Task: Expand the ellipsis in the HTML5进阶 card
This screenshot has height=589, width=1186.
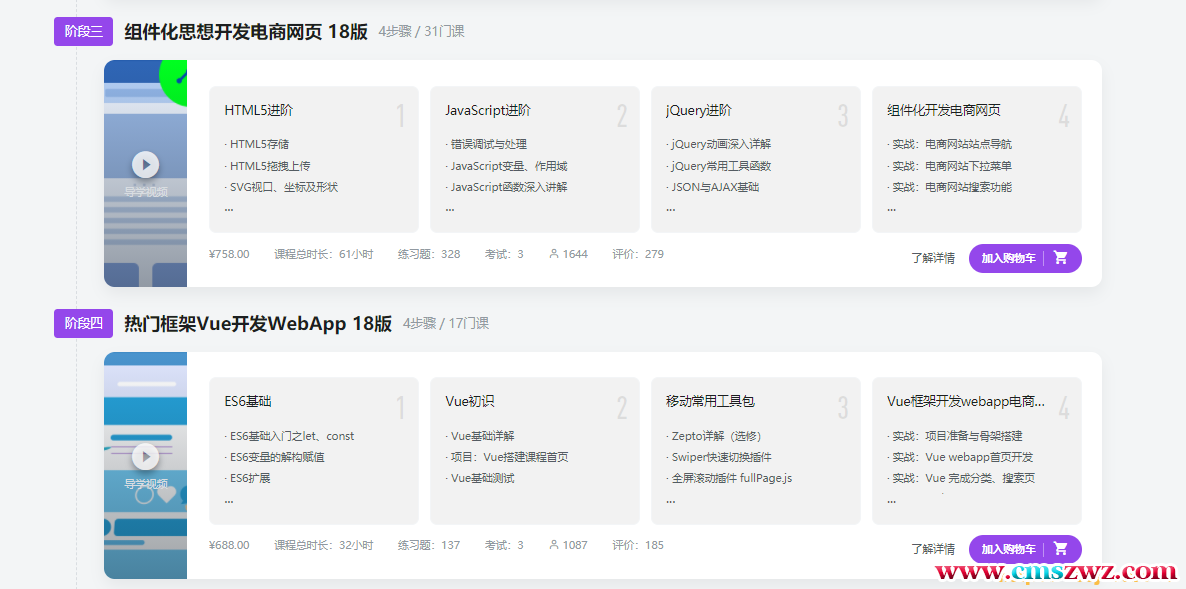Action: [x=229, y=208]
